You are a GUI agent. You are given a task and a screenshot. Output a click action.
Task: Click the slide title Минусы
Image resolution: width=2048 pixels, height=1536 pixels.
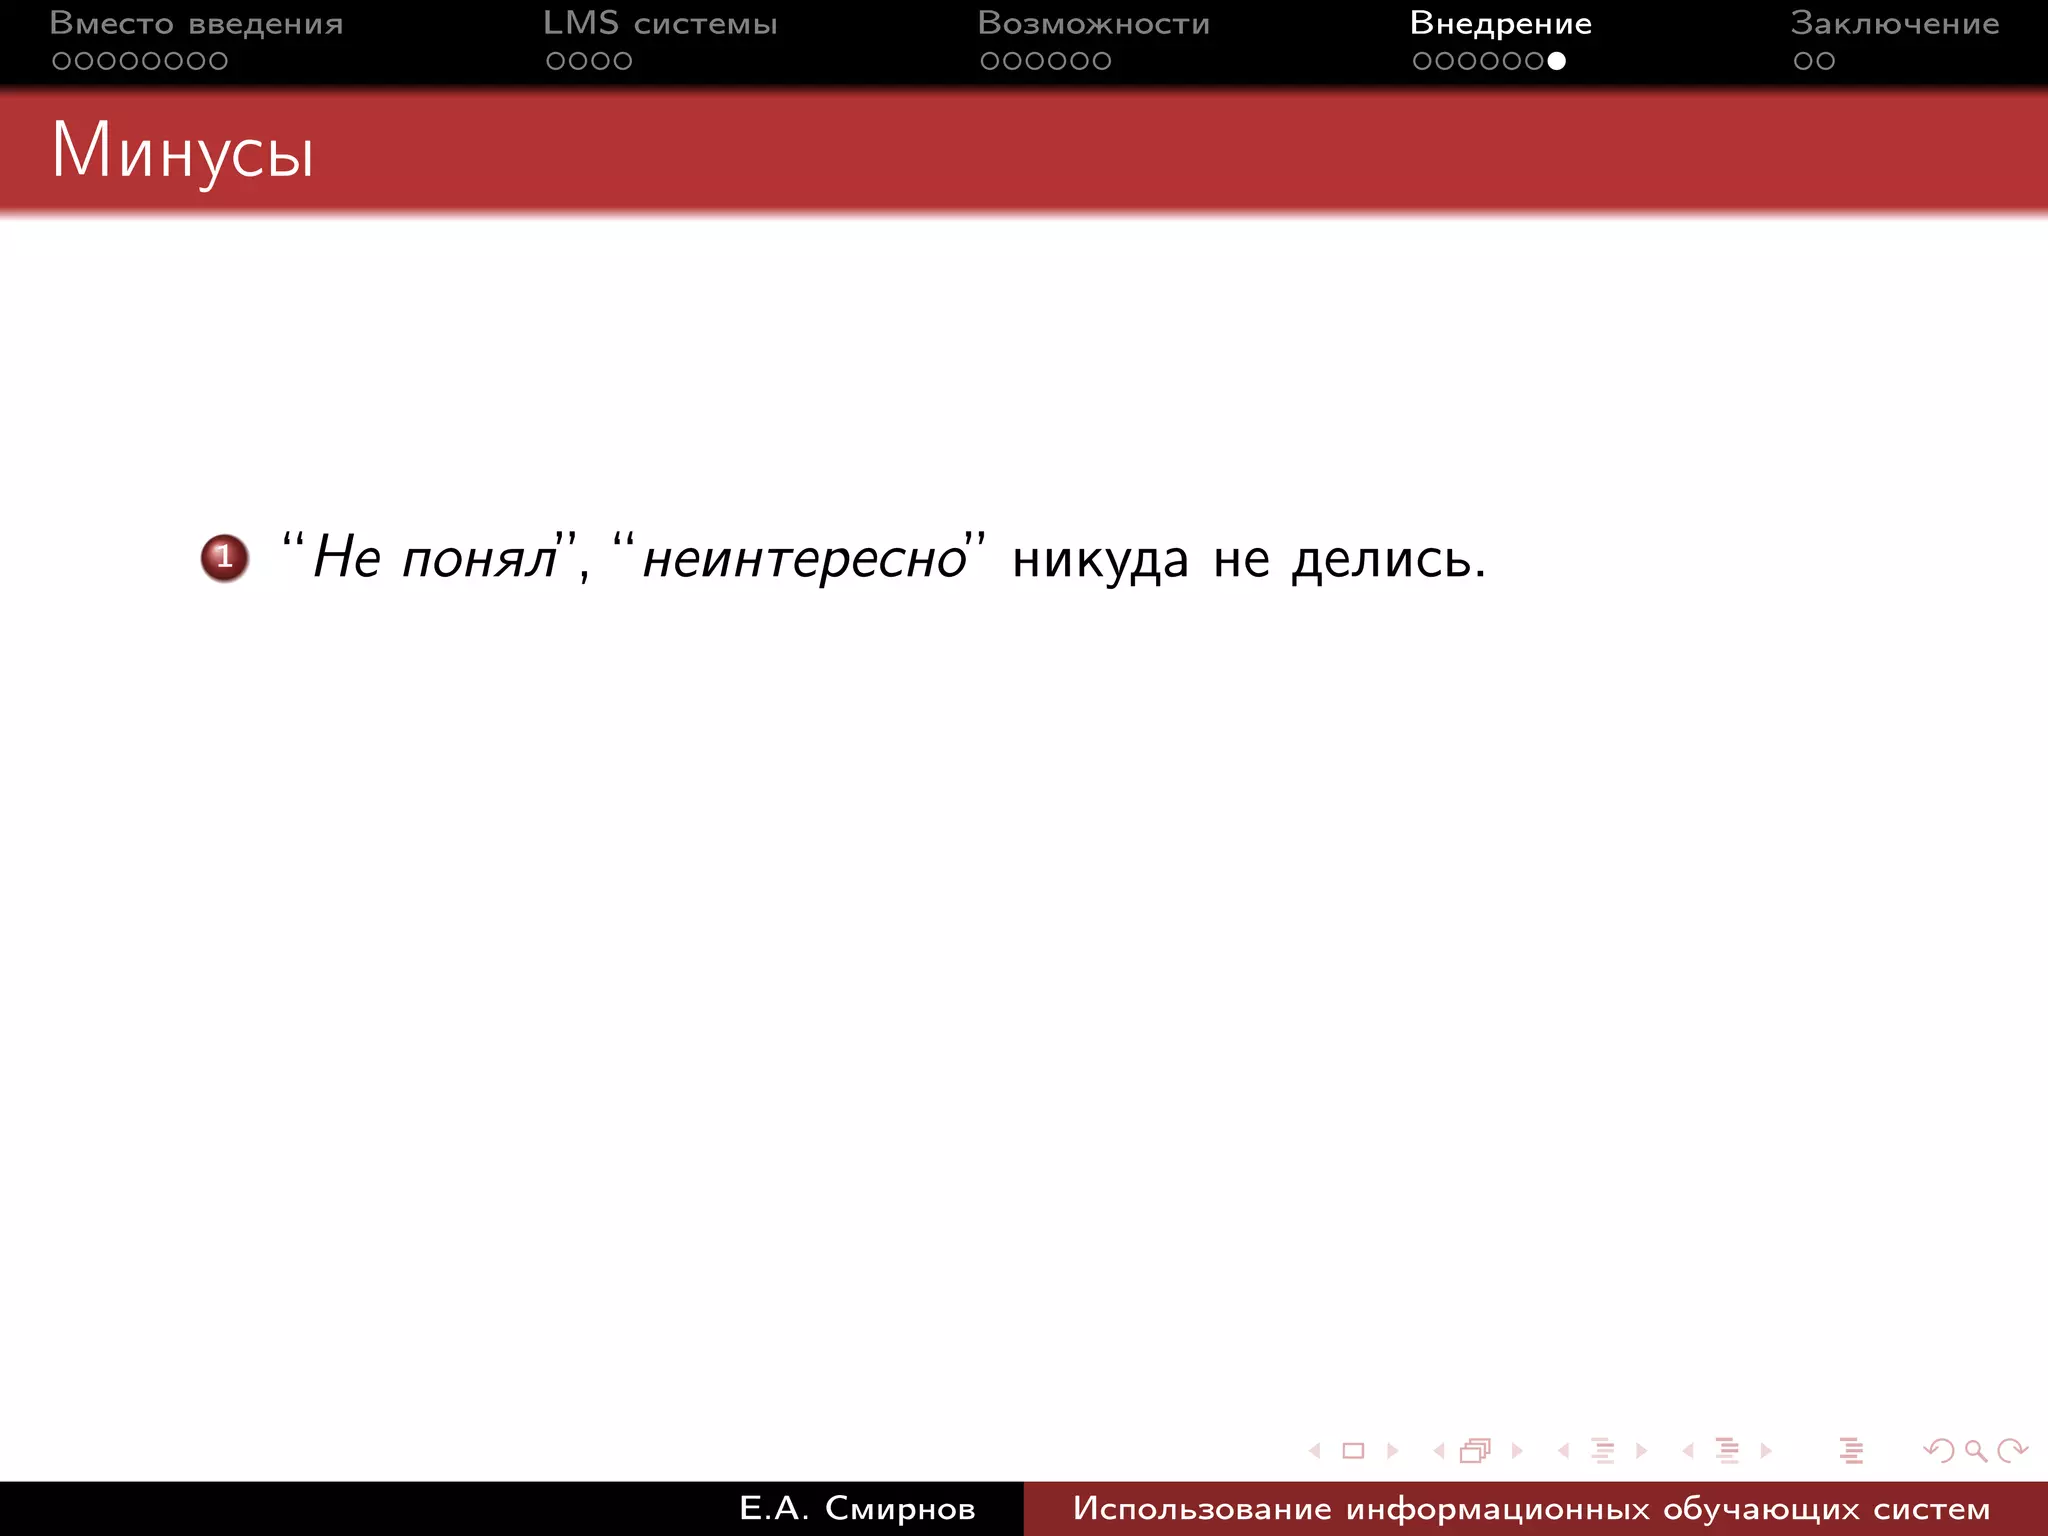pyautogui.click(x=183, y=152)
